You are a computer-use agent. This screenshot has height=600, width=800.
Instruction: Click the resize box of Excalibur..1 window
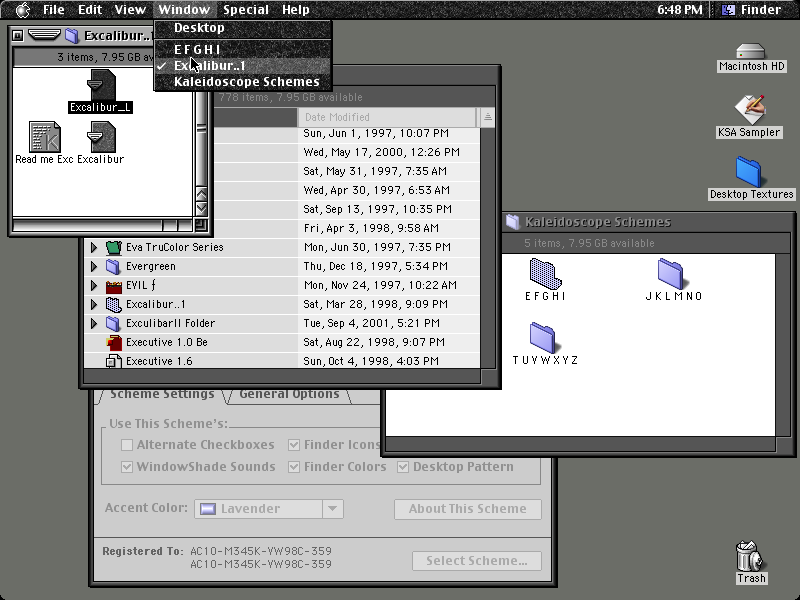coord(201,224)
